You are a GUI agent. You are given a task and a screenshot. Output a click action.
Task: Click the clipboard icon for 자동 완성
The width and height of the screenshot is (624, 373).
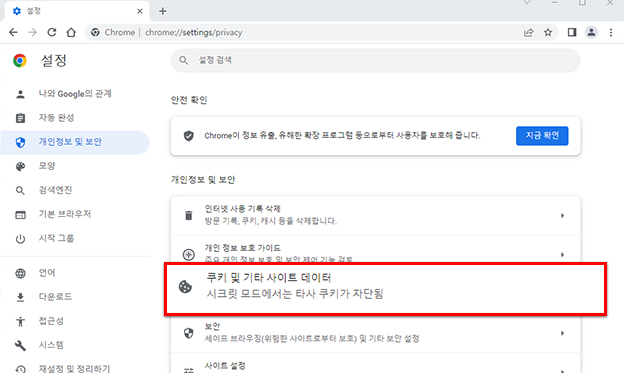pos(20,118)
